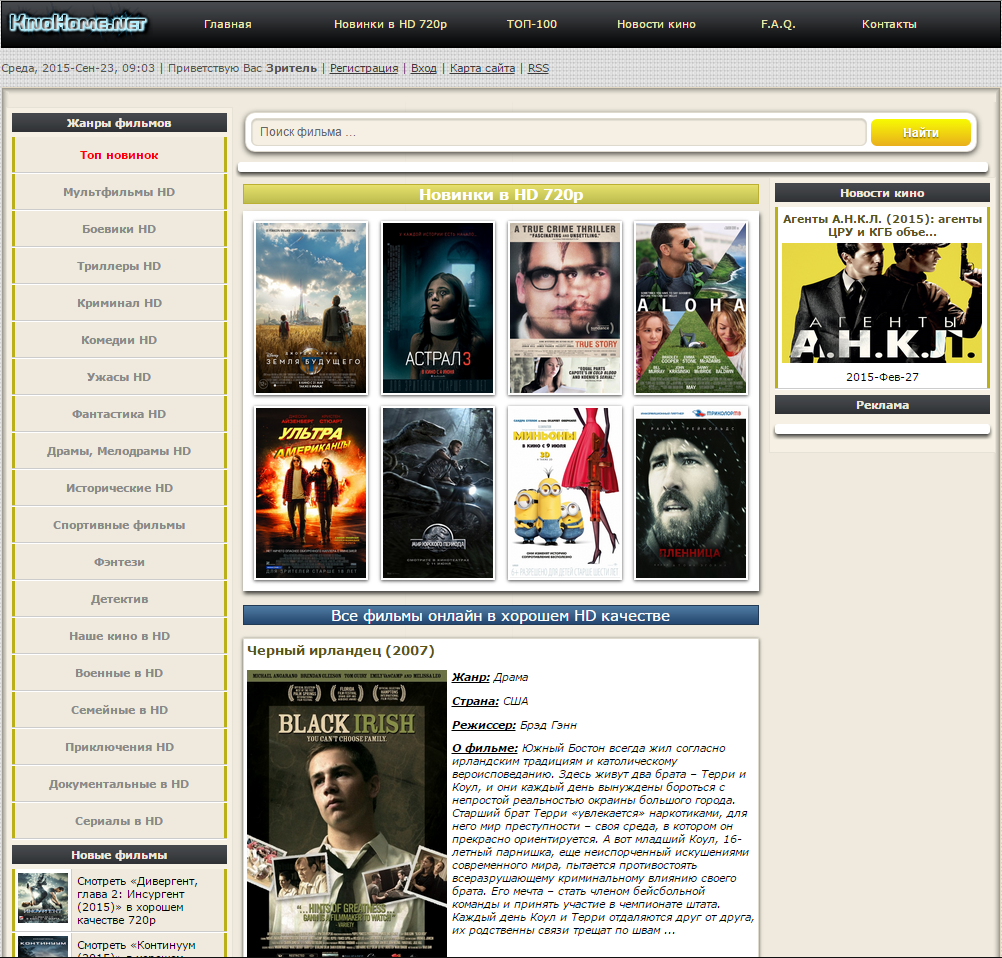
Task: Click the Регистрация link
Action: 364,68
